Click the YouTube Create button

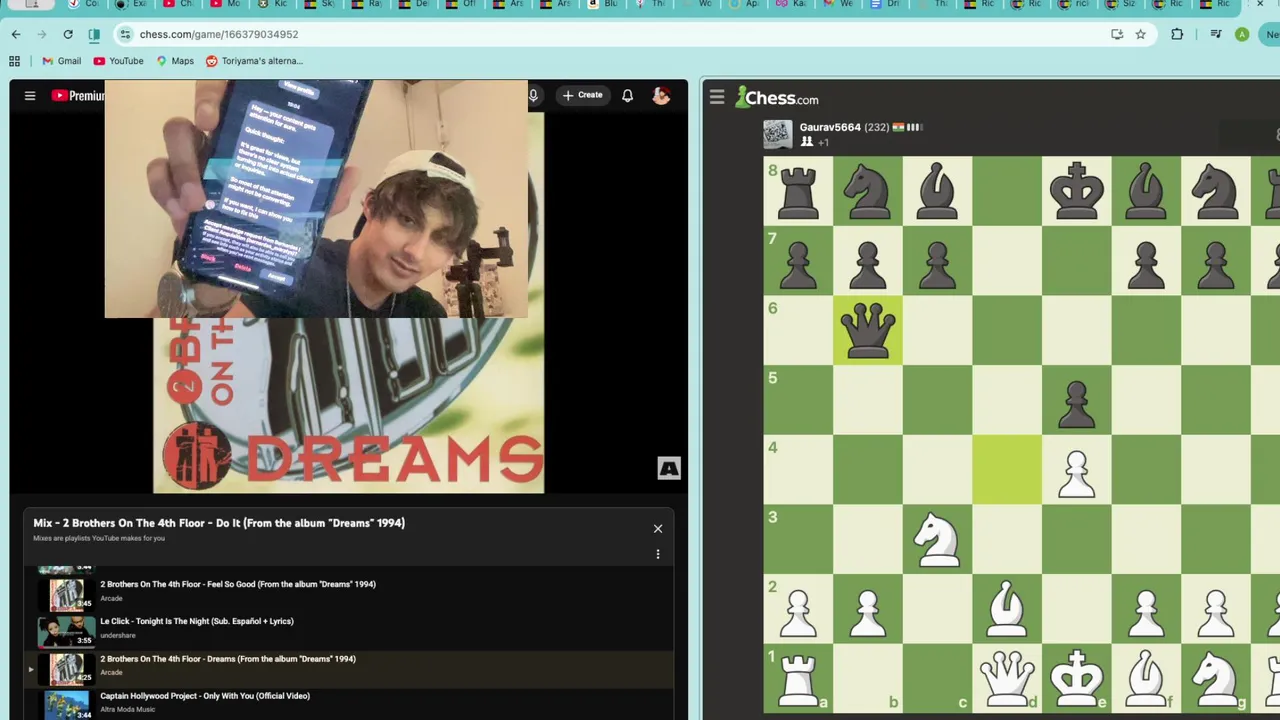[582, 95]
